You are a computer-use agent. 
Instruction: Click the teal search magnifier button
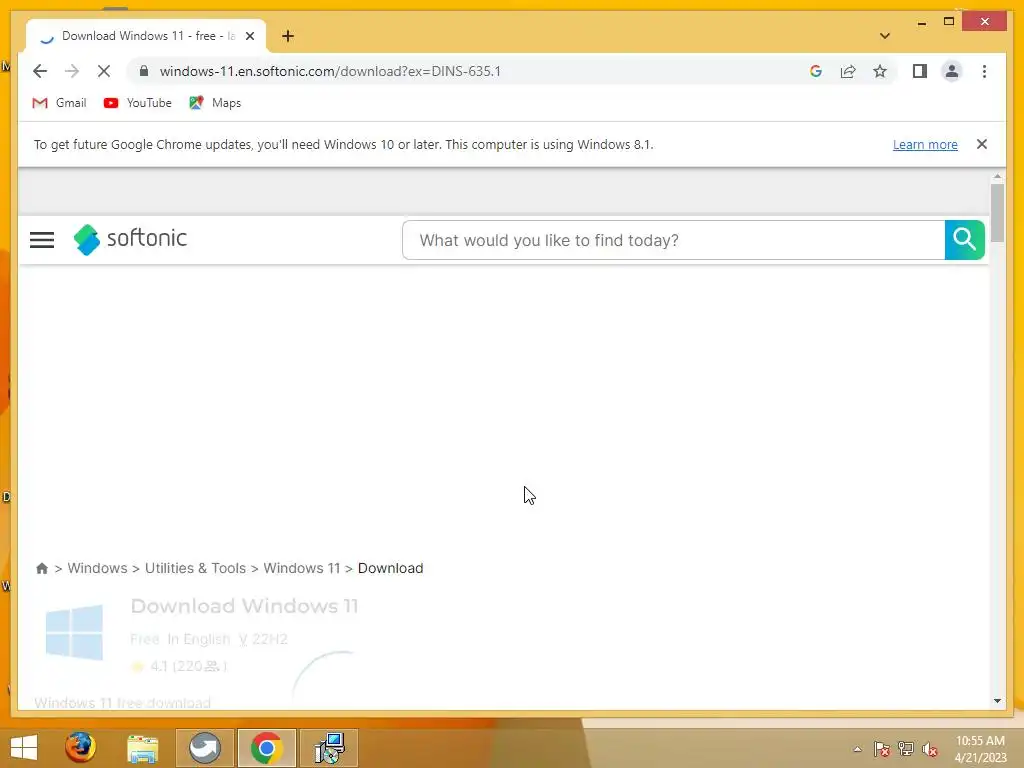click(x=965, y=240)
